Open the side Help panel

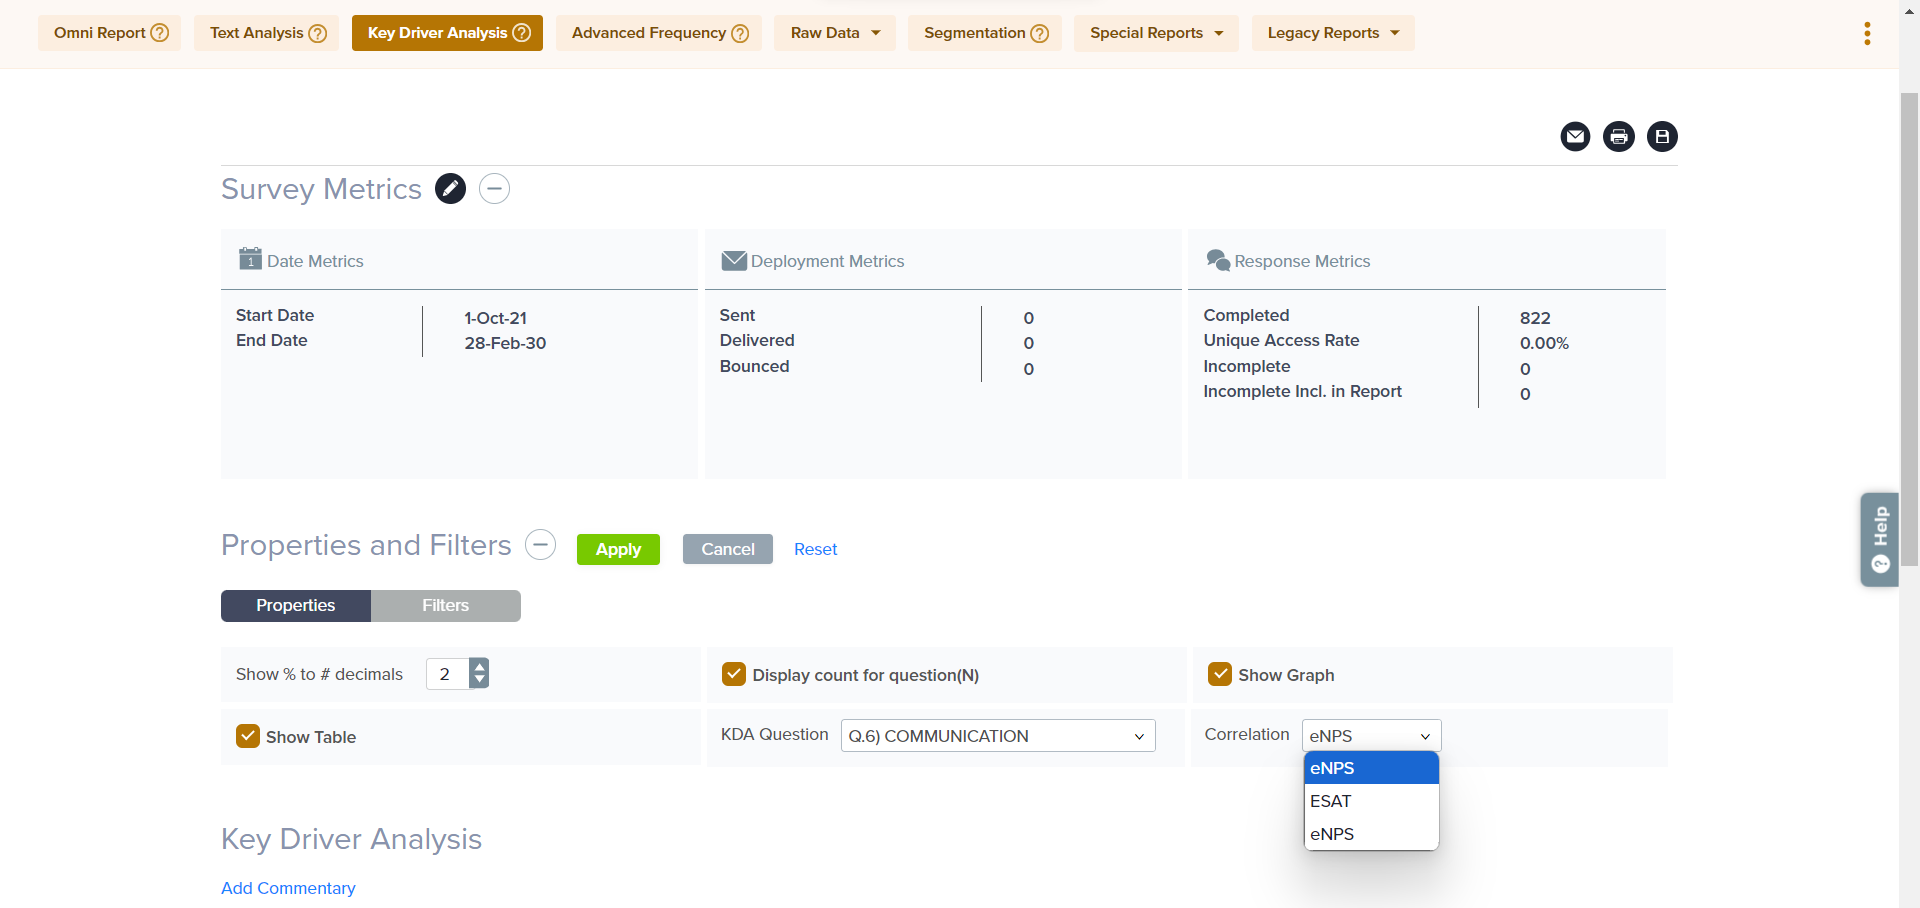[1879, 539]
